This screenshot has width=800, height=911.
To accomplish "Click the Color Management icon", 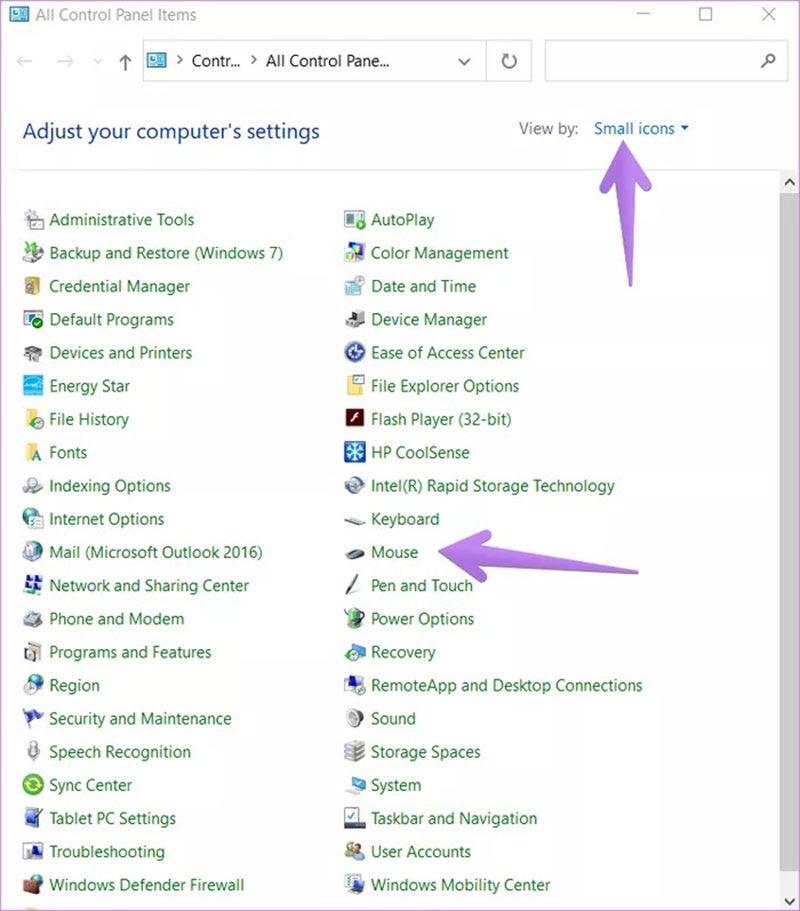I will pyautogui.click(x=354, y=253).
